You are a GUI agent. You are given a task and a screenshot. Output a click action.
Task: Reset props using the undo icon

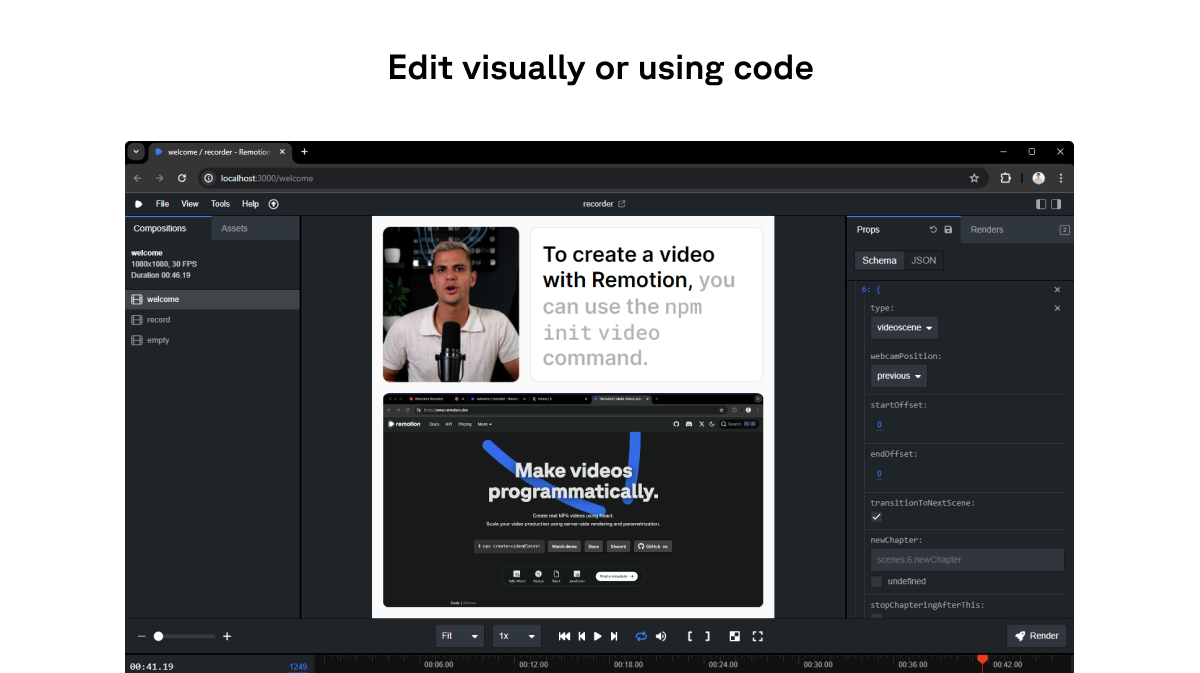tap(933, 229)
